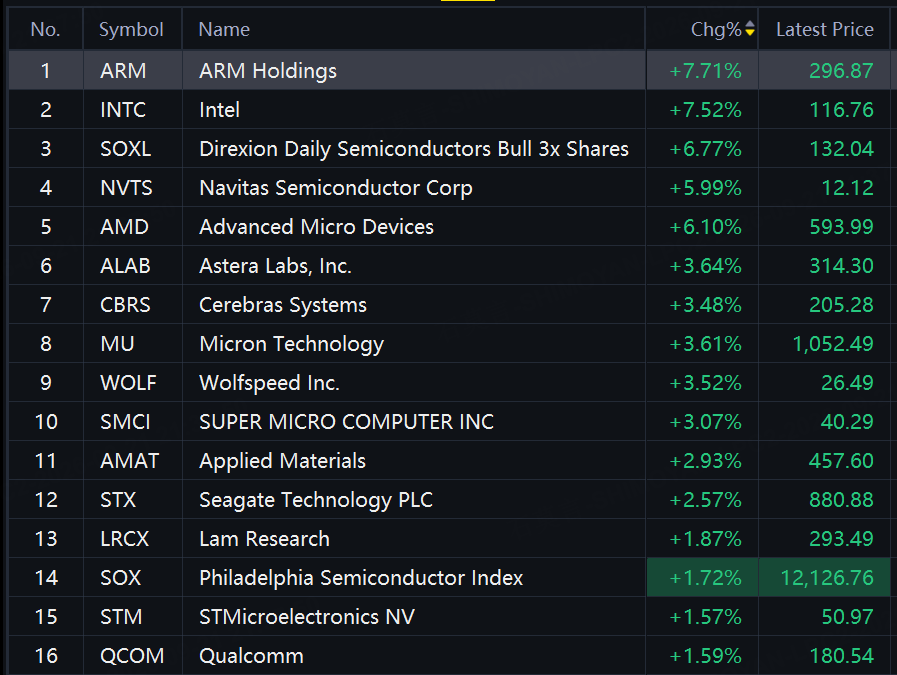Click the WOLF ticker symbol

pyautogui.click(x=128, y=383)
